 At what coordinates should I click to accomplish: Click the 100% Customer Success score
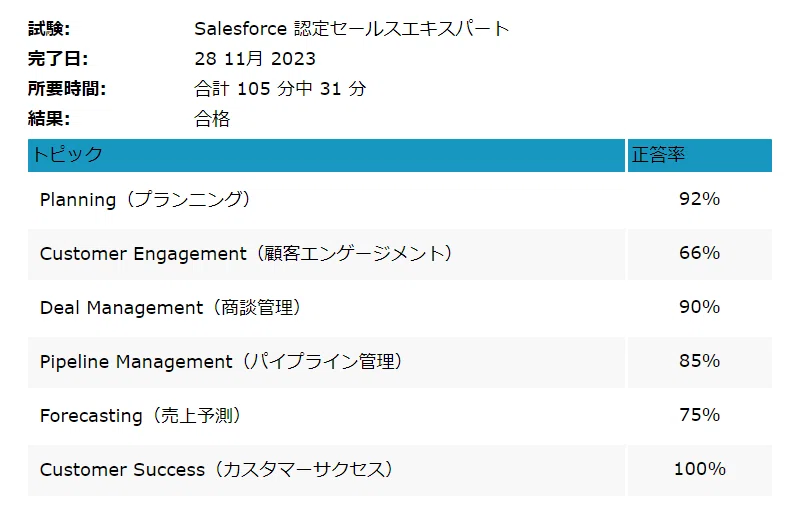pos(700,469)
